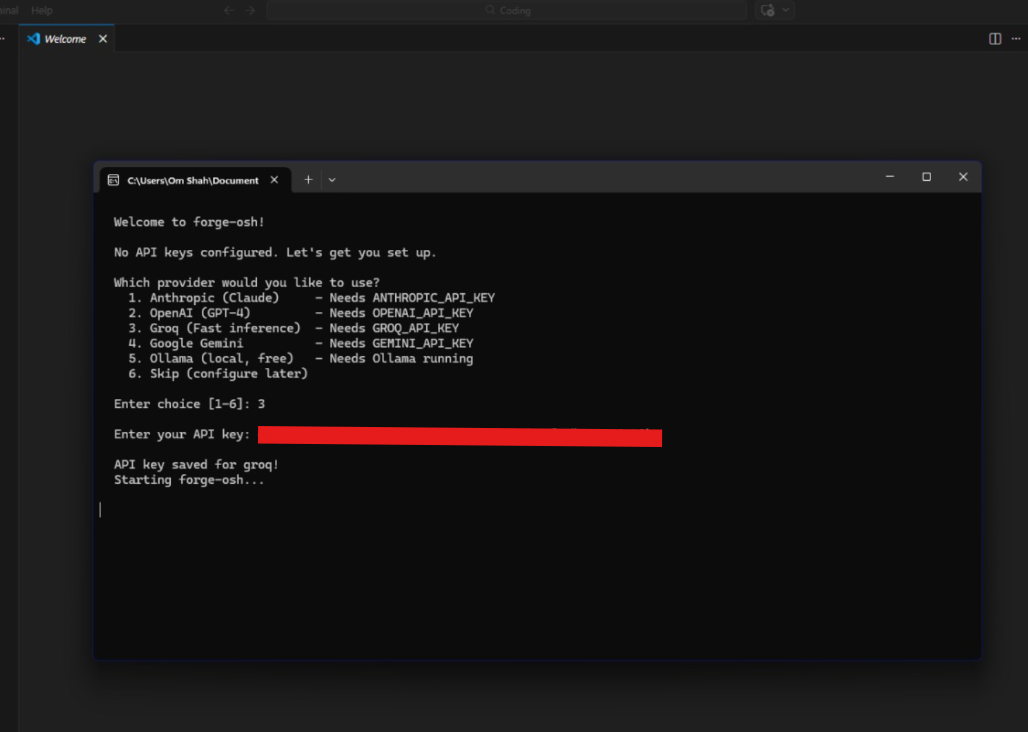Screen dimensions: 1028x732
Task: Click the "Welcome to forge-osh!" line
Action: [x=189, y=222]
